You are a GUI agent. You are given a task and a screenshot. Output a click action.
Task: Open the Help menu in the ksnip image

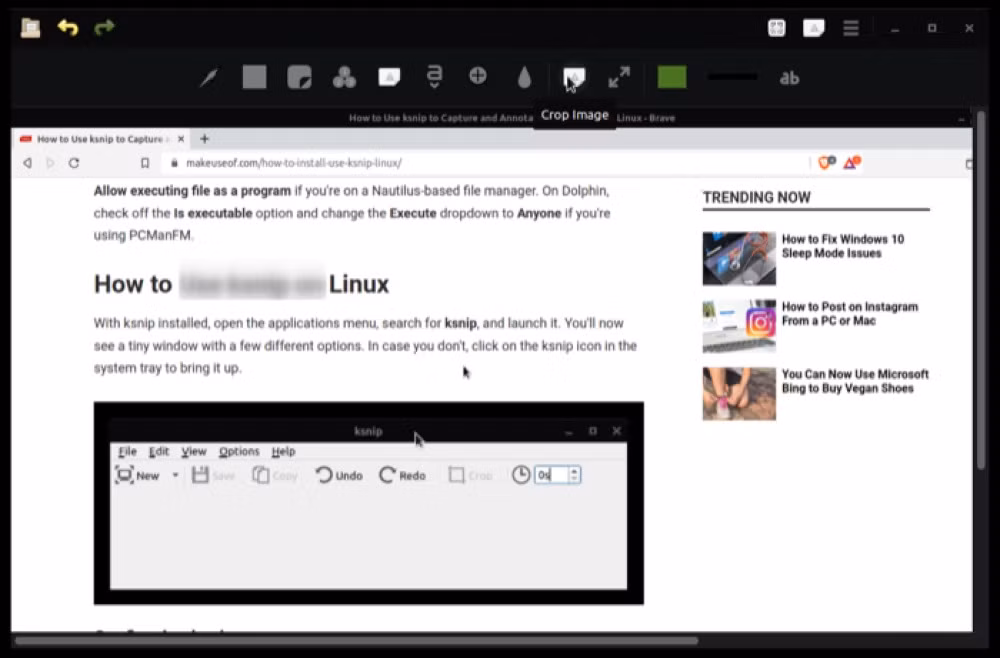tap(283, 451)
